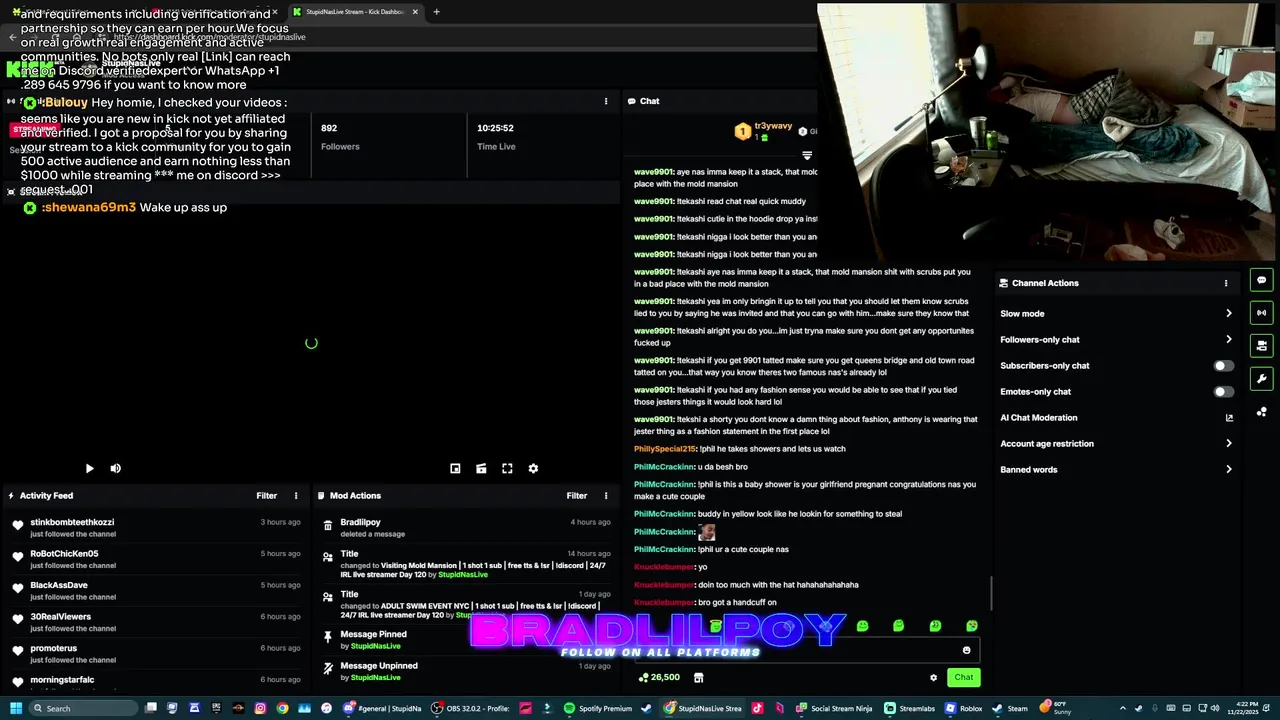Toggle Emotes-only chat switch
Image resolution: width=1280 pixels, height=720 pixels.
[x=1223, y=392]
